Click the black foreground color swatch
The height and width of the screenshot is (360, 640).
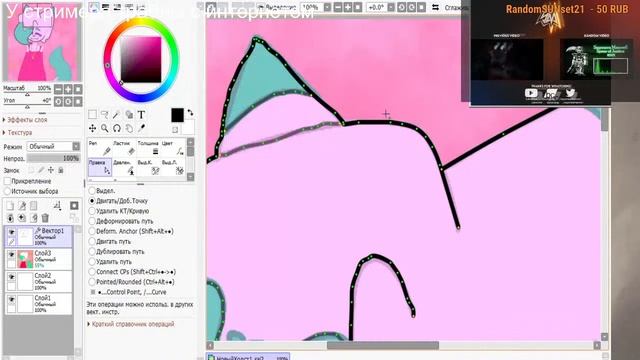(x=177, y=116)
